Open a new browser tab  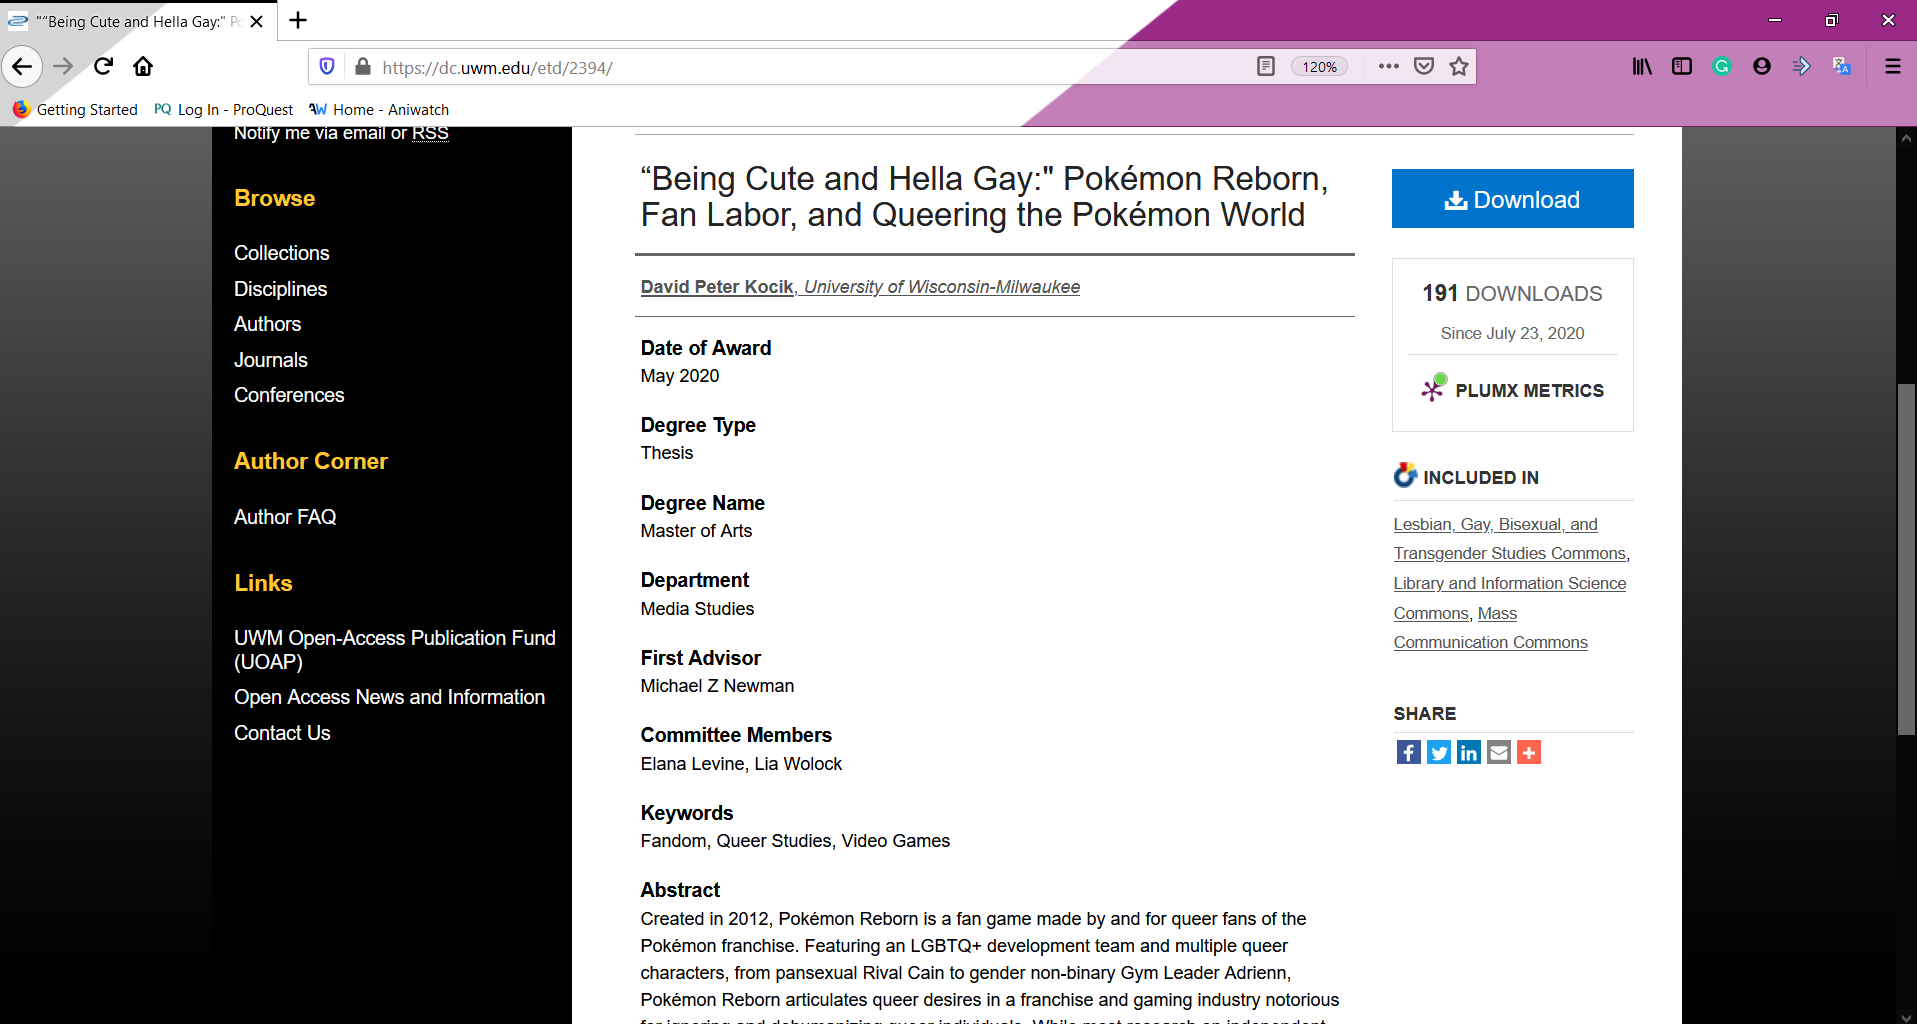[x=298, y=20]
